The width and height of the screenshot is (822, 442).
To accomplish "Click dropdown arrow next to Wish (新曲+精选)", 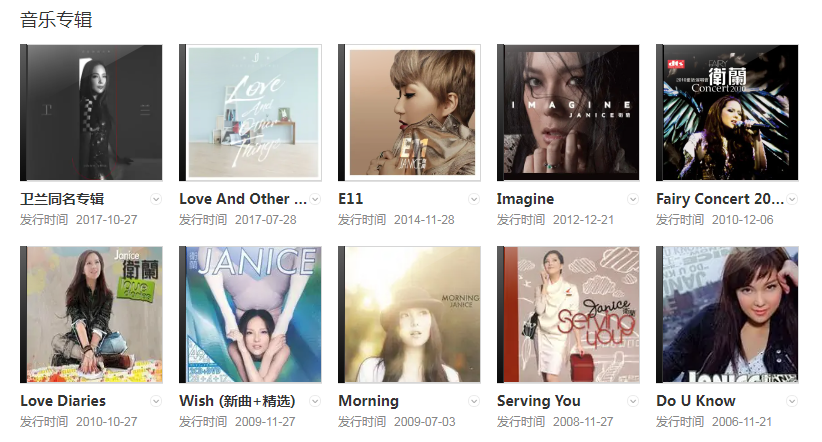I will 315,401.
